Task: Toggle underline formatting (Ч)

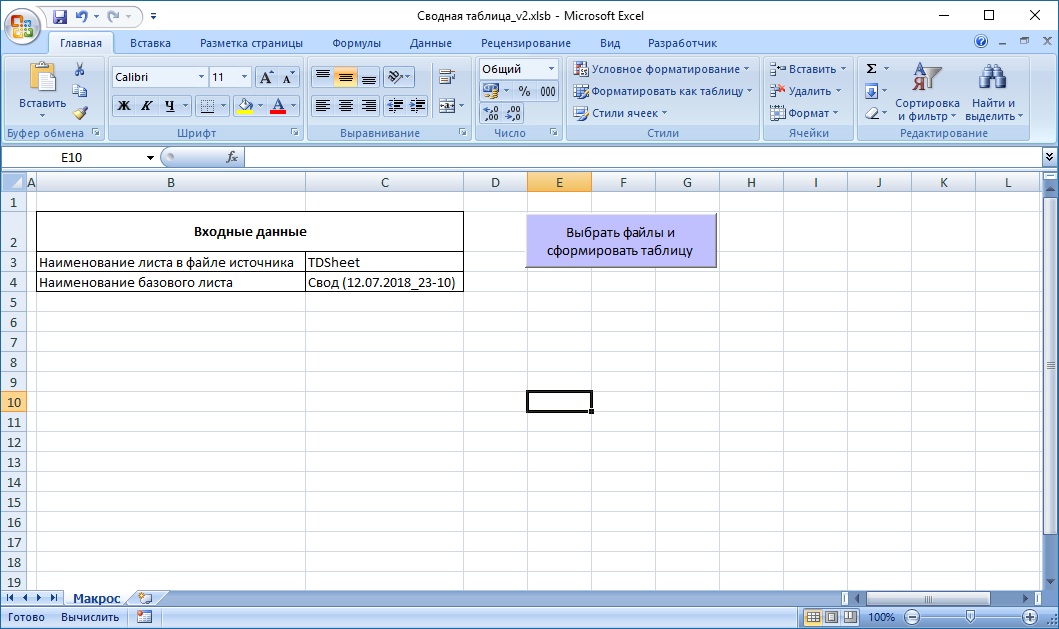Action: pyautogui.click(x=169, y=105)
